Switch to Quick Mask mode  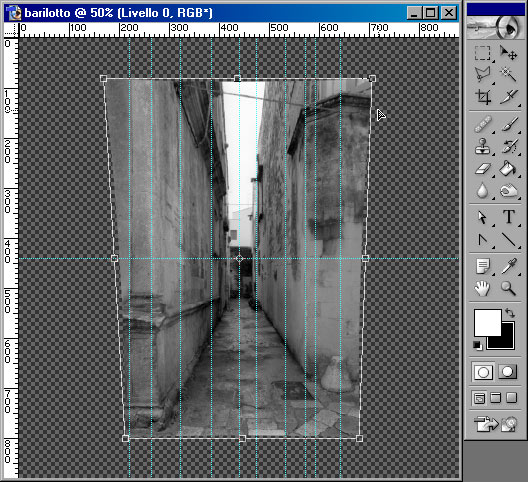pyautogui.click(x=507, y=372)
